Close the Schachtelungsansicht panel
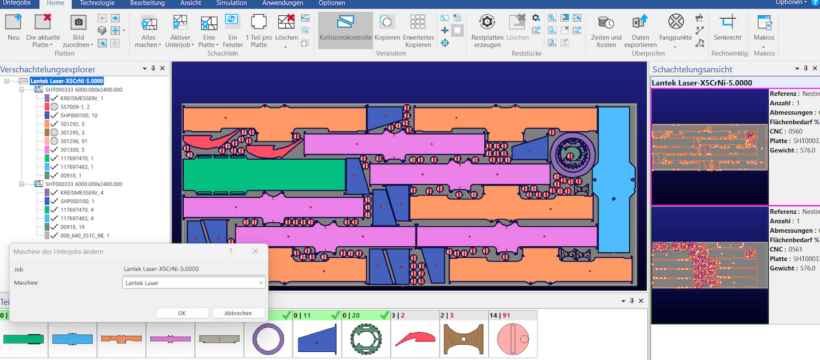Screen dimensions: 820x360 [814, 69]
